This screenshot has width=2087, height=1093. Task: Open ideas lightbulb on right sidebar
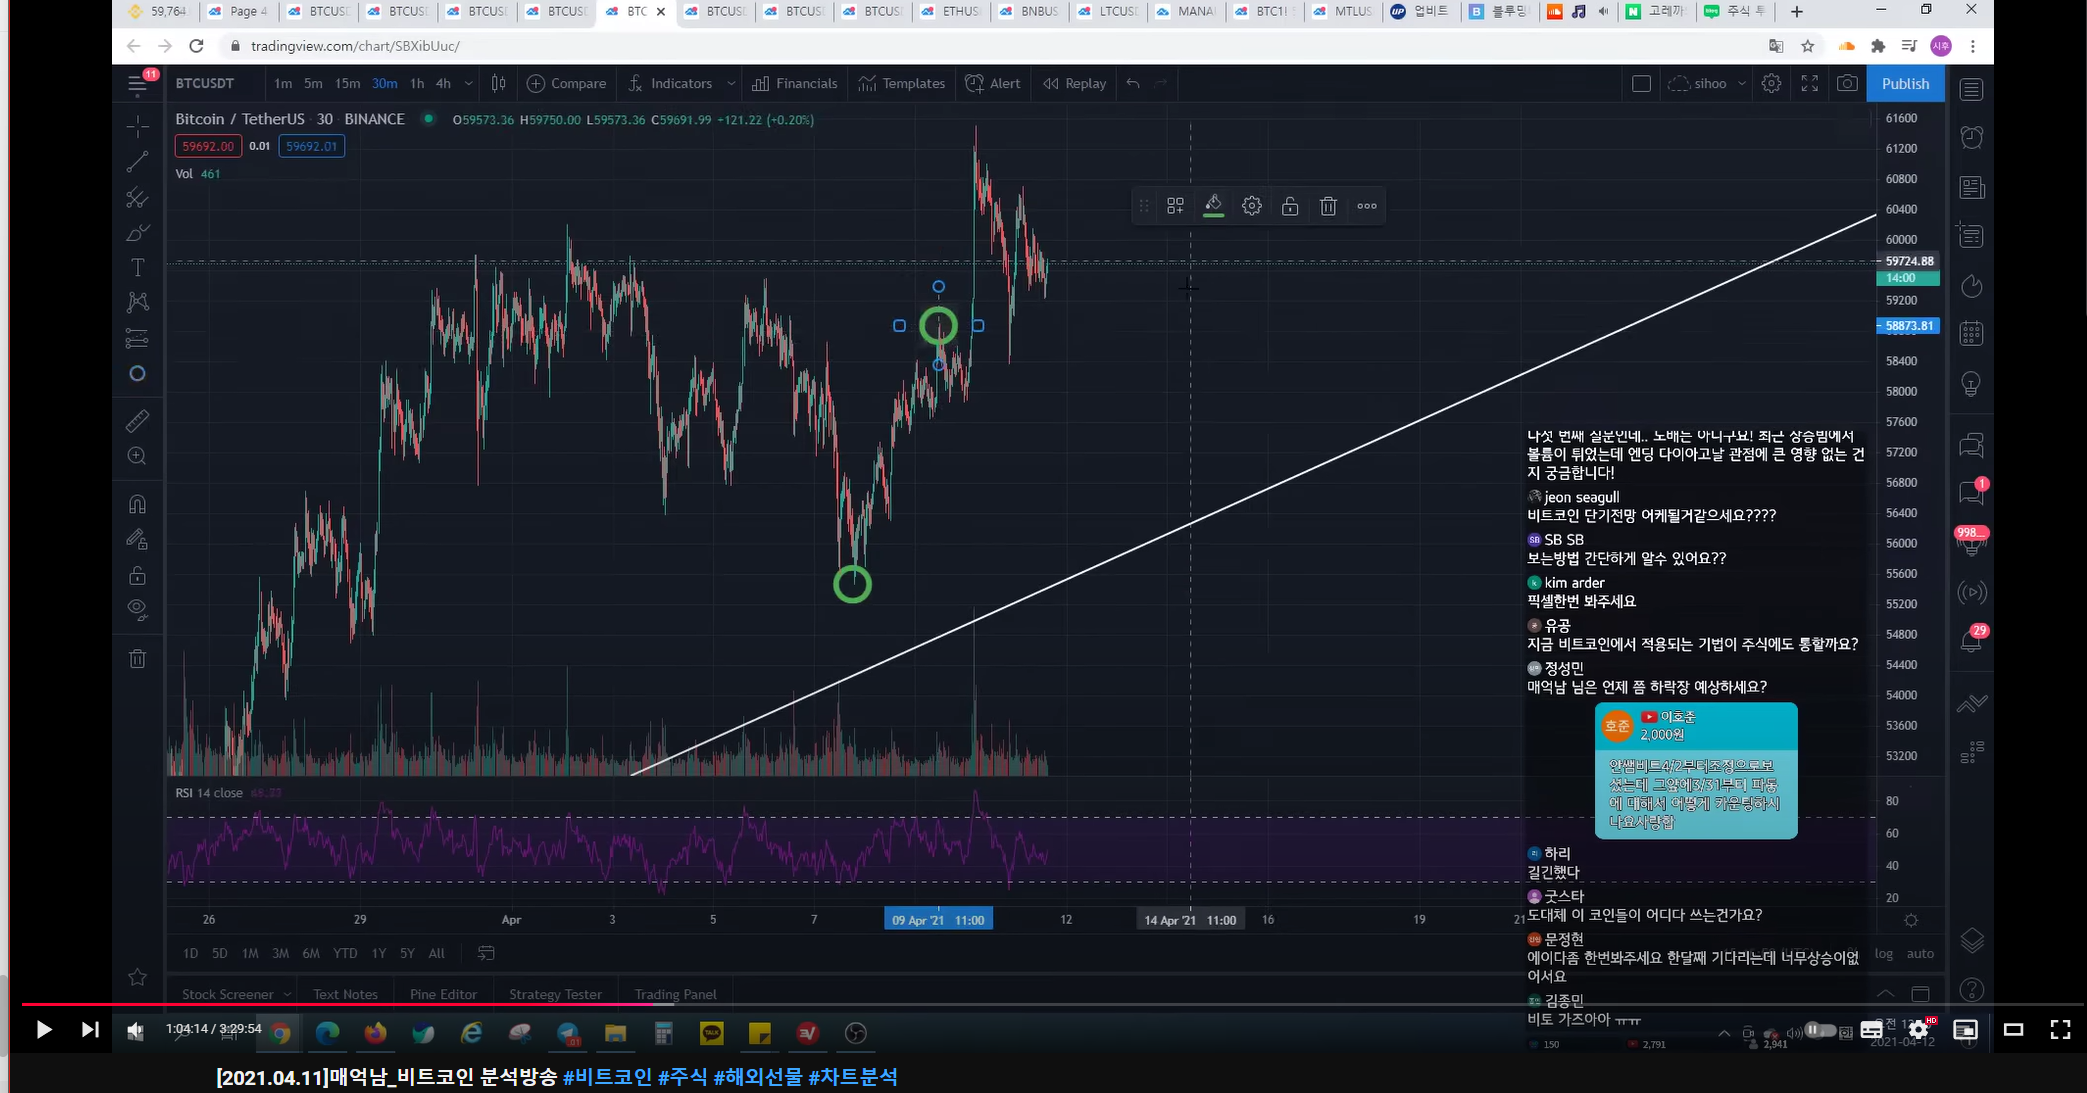[1971, 383]
